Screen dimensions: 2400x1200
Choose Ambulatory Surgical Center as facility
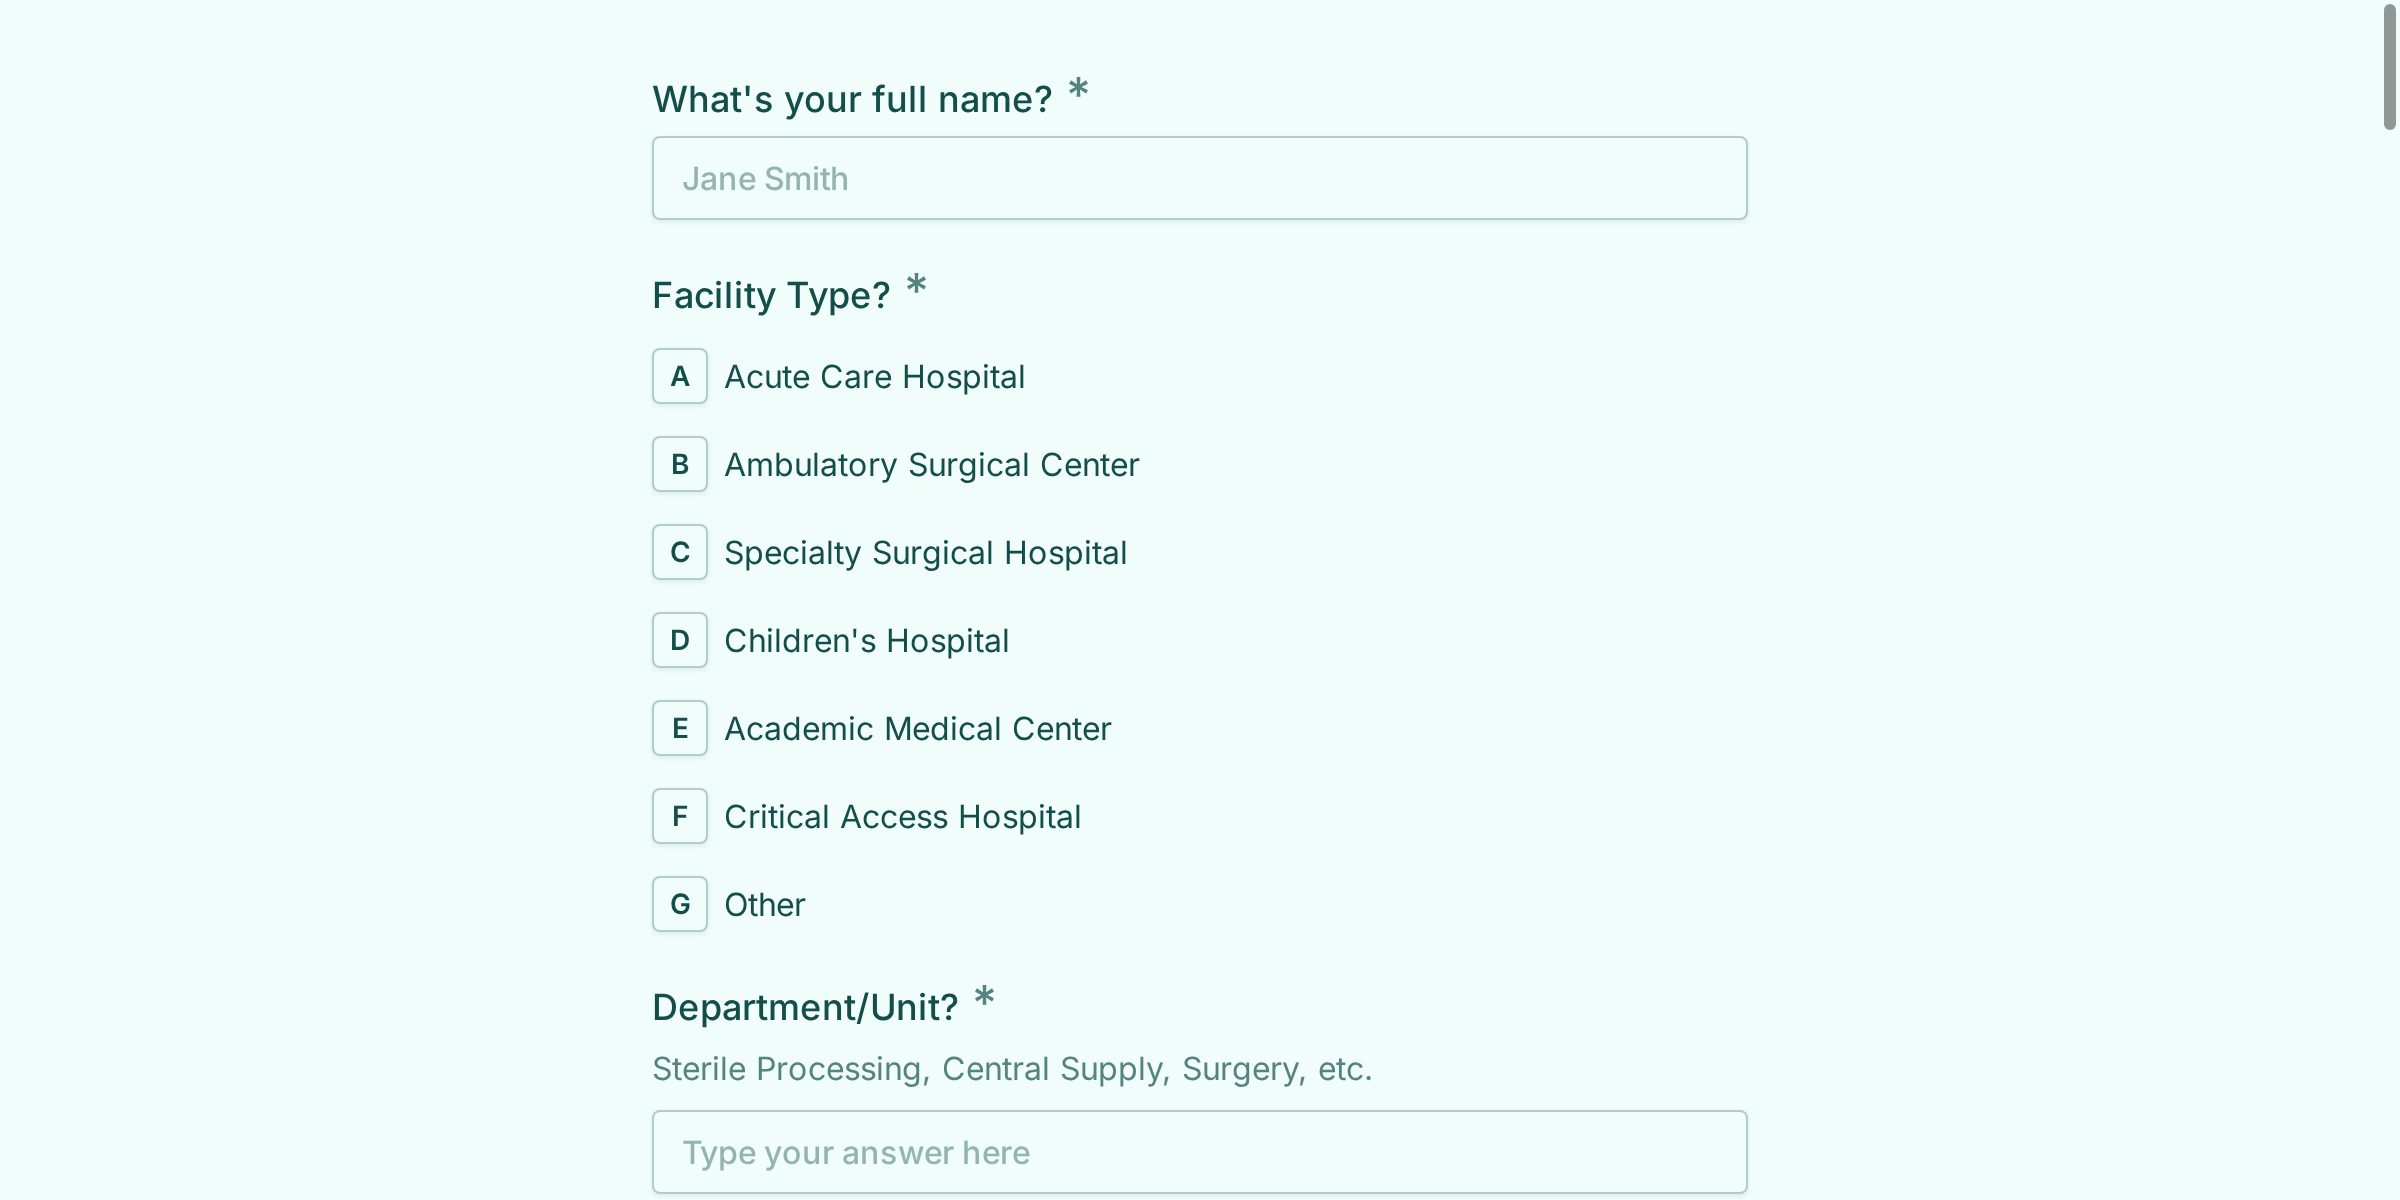click(931, 465)
